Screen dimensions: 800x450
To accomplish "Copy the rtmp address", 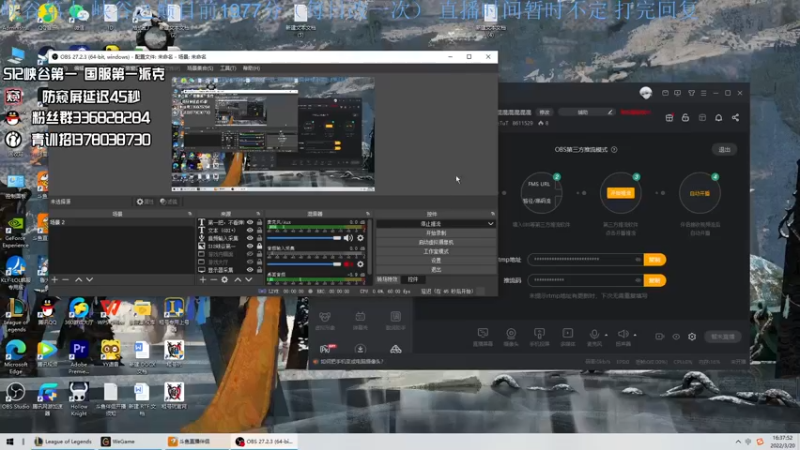I will coord(655,260).
